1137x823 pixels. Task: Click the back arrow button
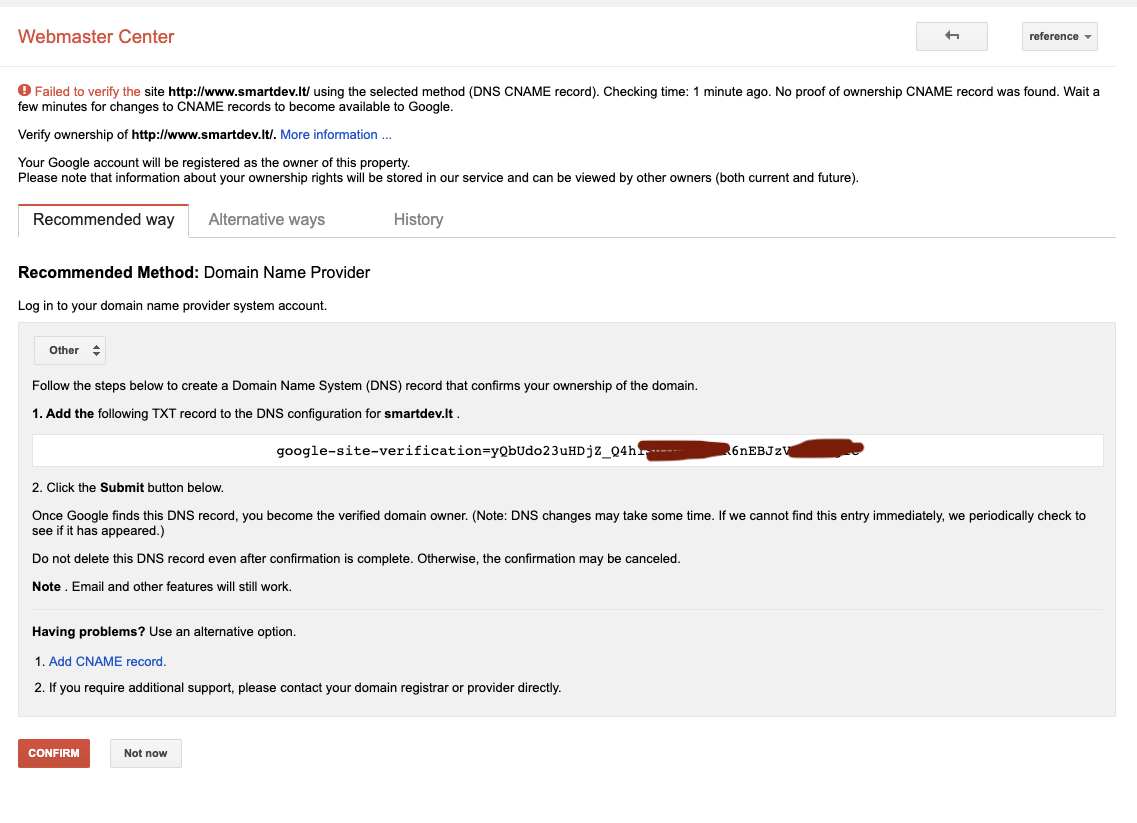[x=951, y=36]
